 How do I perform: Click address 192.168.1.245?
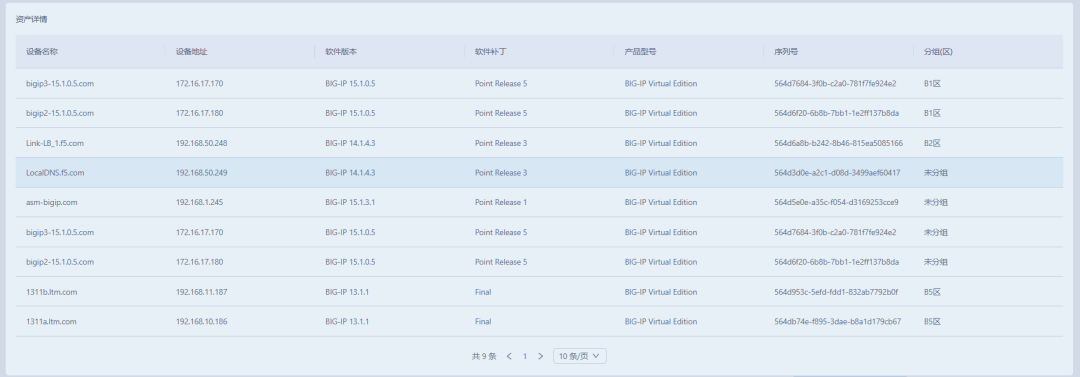pos(200,203)
